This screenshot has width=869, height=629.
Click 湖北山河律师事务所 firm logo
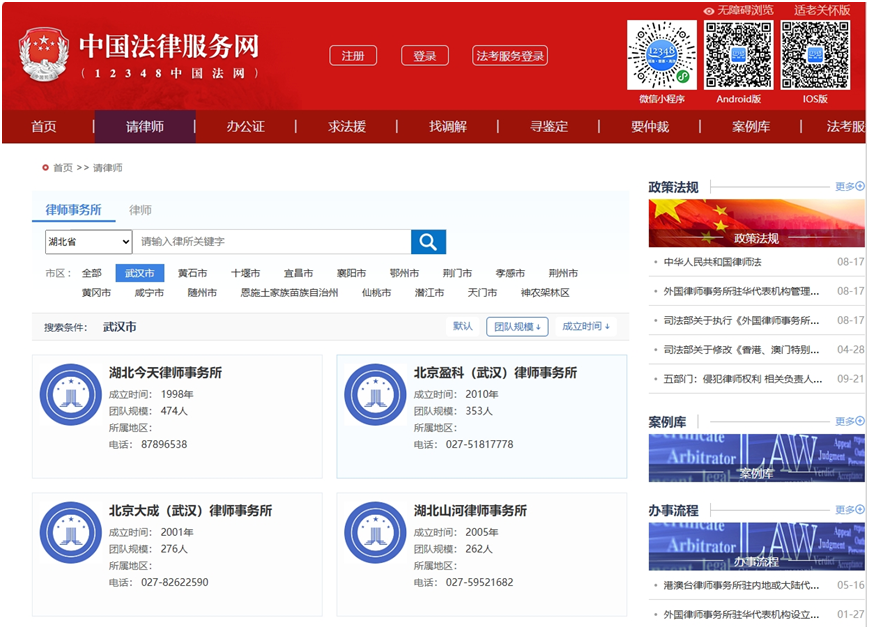click(x=375, y=533)
